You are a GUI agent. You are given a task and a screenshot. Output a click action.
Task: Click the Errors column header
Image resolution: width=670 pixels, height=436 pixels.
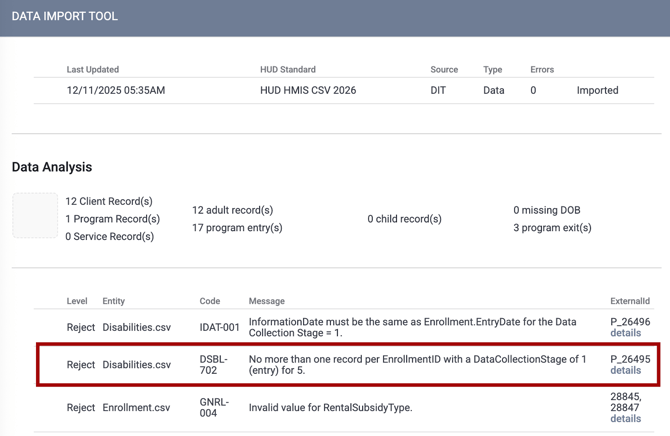click(544, 70)
